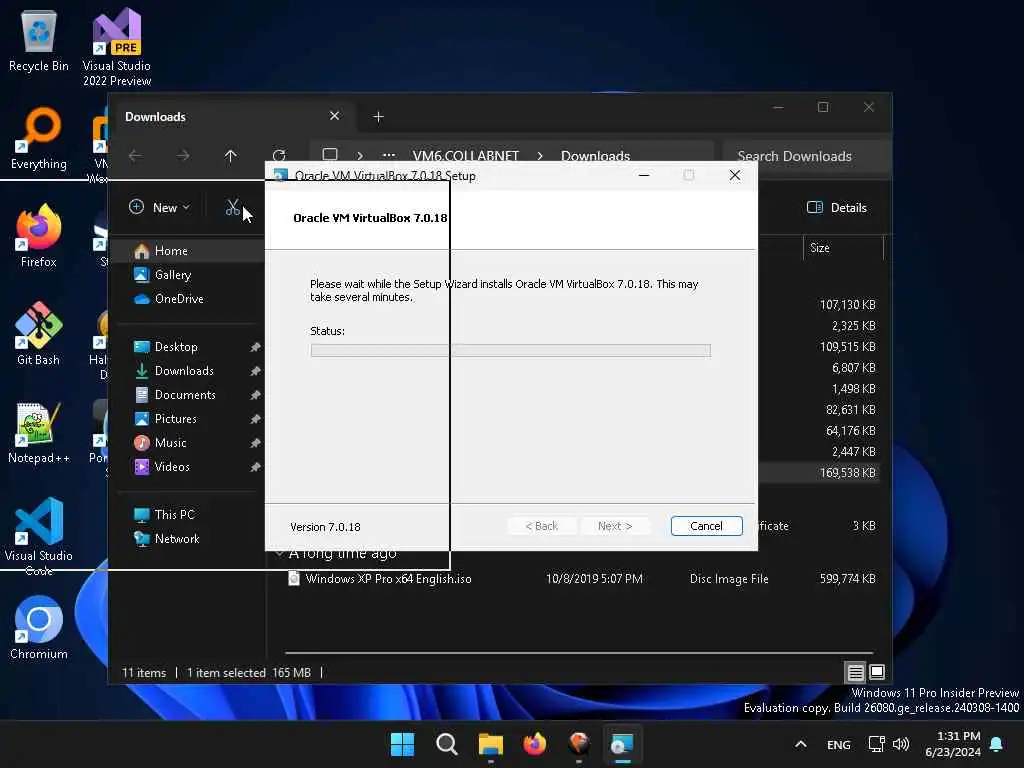Toggle the Details pane in Explorer
This screenshot has height=768, width=1024.
tap(837, 208)
